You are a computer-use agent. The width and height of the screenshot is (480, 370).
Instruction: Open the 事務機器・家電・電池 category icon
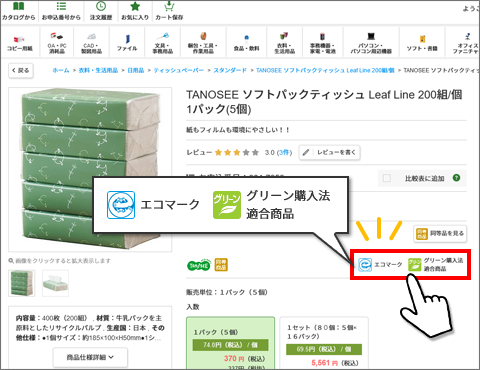pos(323,43)
